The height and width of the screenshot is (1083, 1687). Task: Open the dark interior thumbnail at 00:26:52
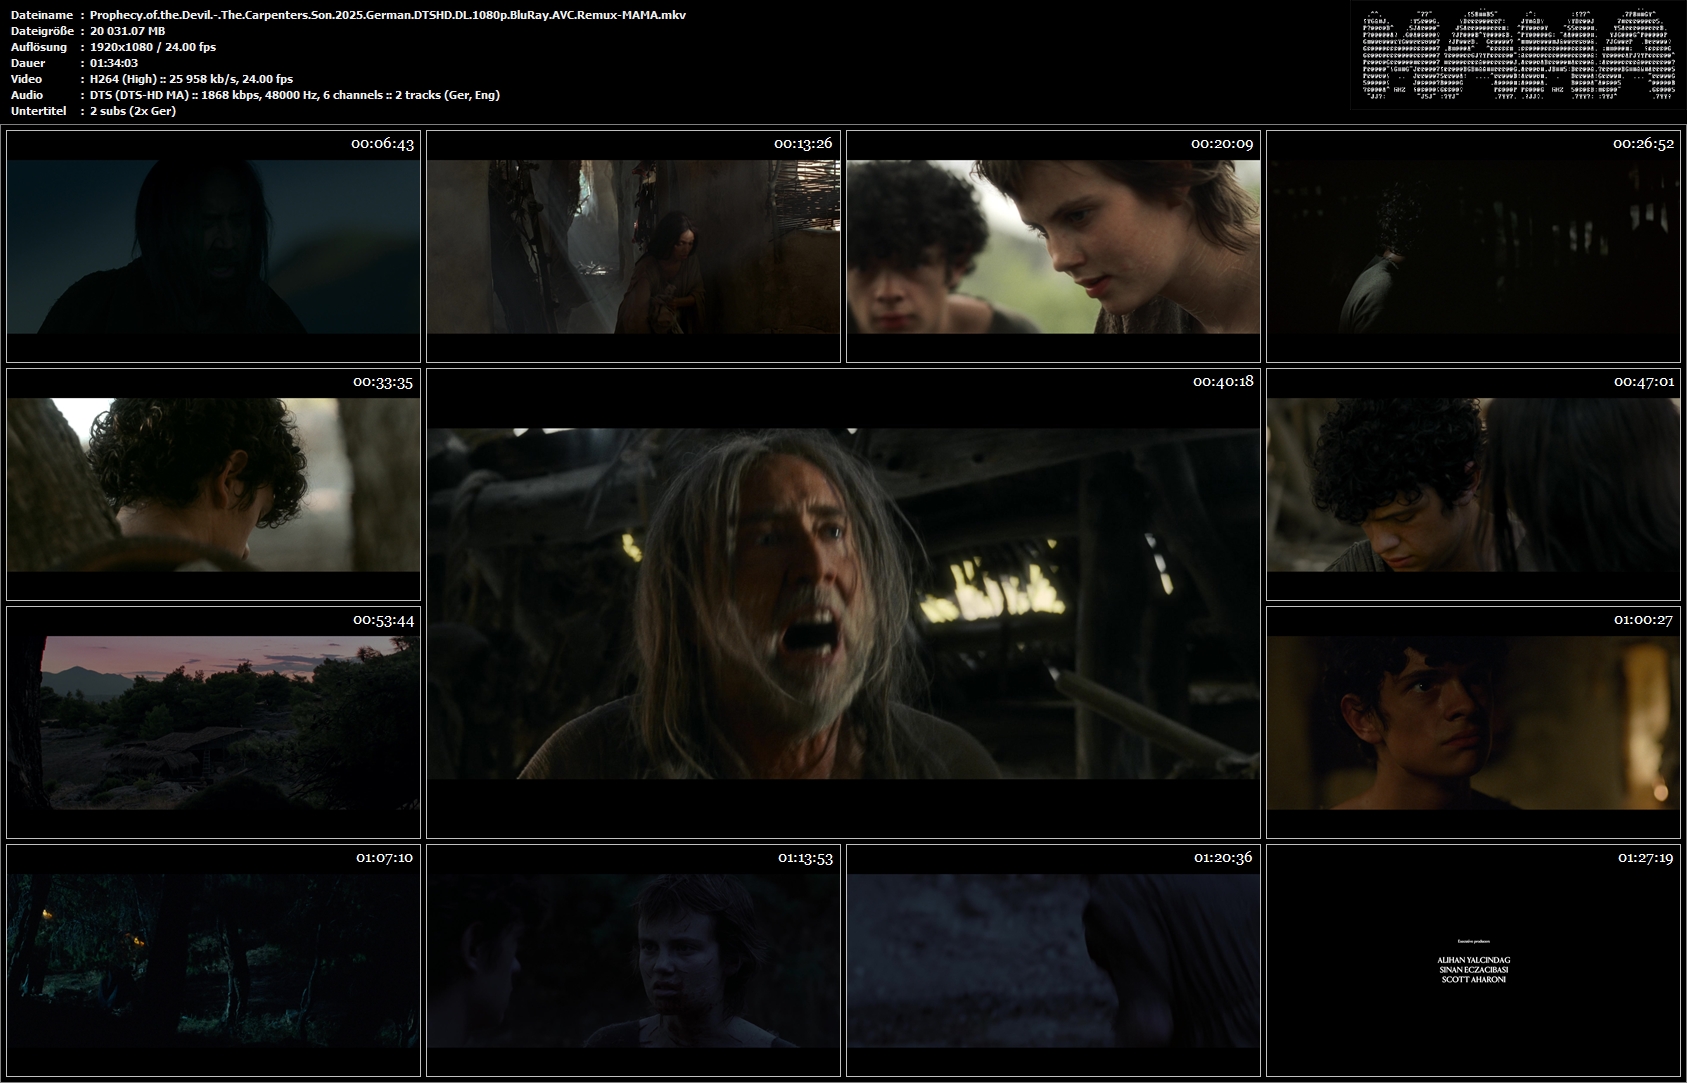point(1473,246)
